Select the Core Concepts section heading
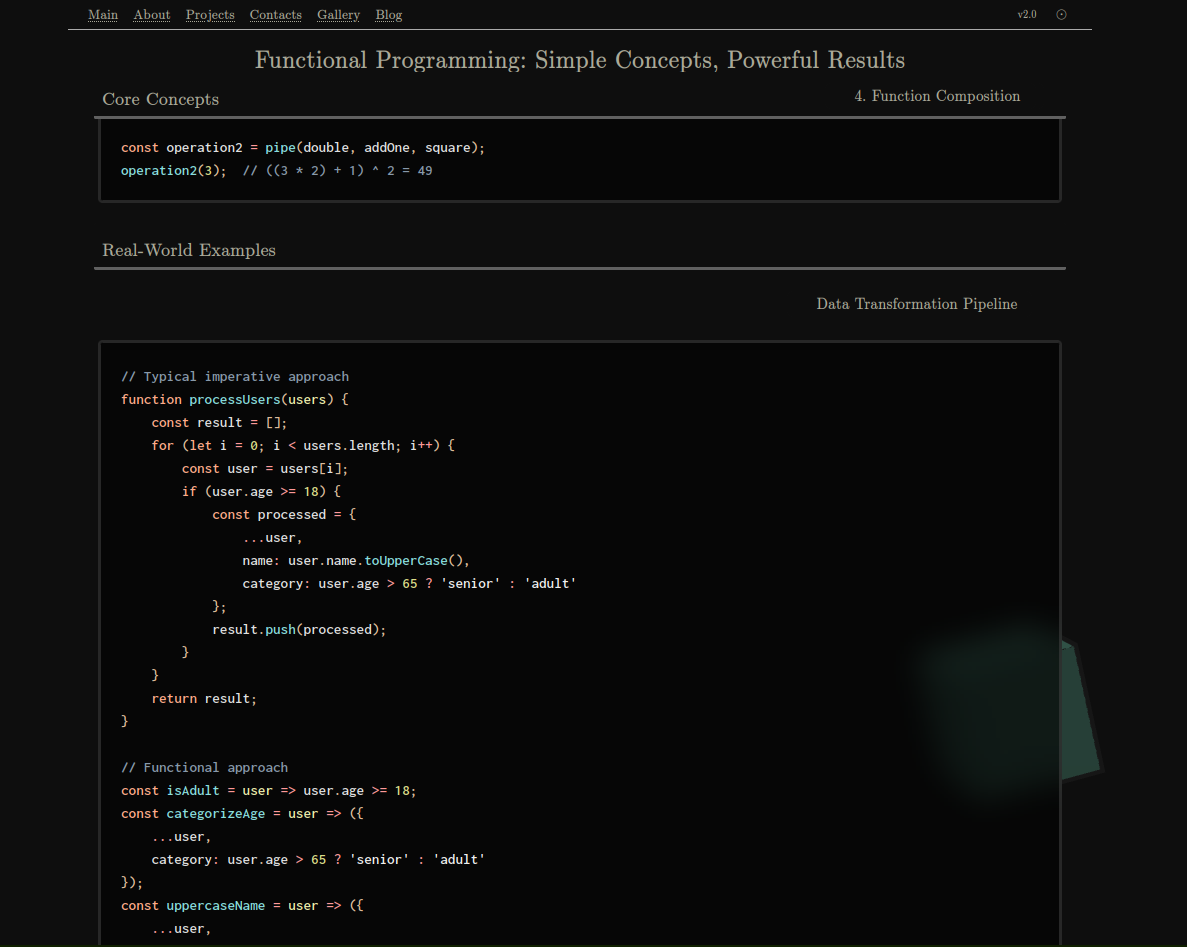 tap(161, 100)
